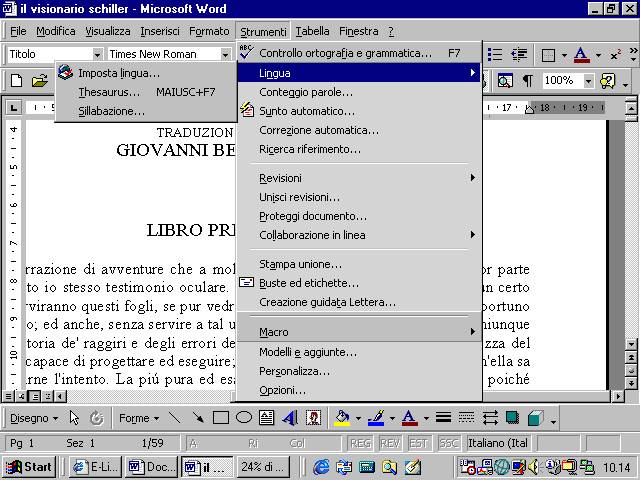Click the Shadow icon in drawing toolbar

pyautogui.click(x=513, y=418)
